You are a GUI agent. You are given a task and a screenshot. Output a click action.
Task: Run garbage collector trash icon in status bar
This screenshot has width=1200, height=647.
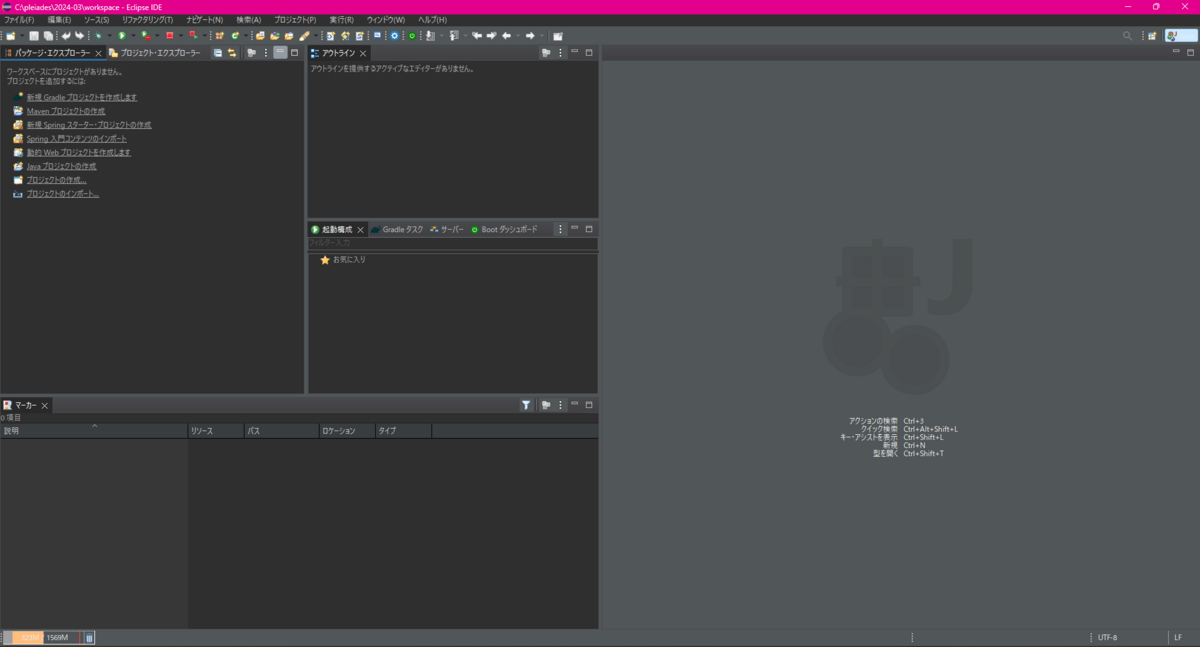click(89, 638)
